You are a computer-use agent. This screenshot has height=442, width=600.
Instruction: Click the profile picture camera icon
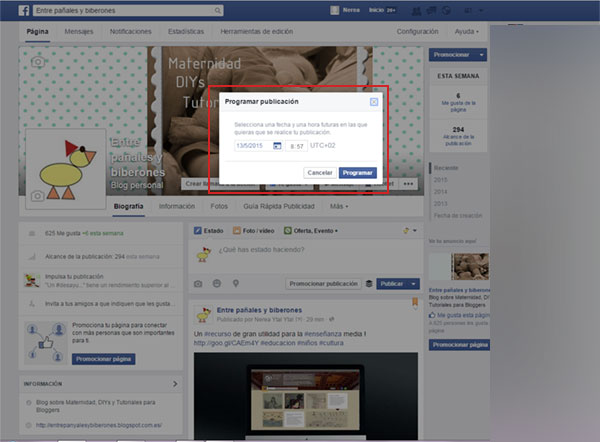tap(37, 196)
